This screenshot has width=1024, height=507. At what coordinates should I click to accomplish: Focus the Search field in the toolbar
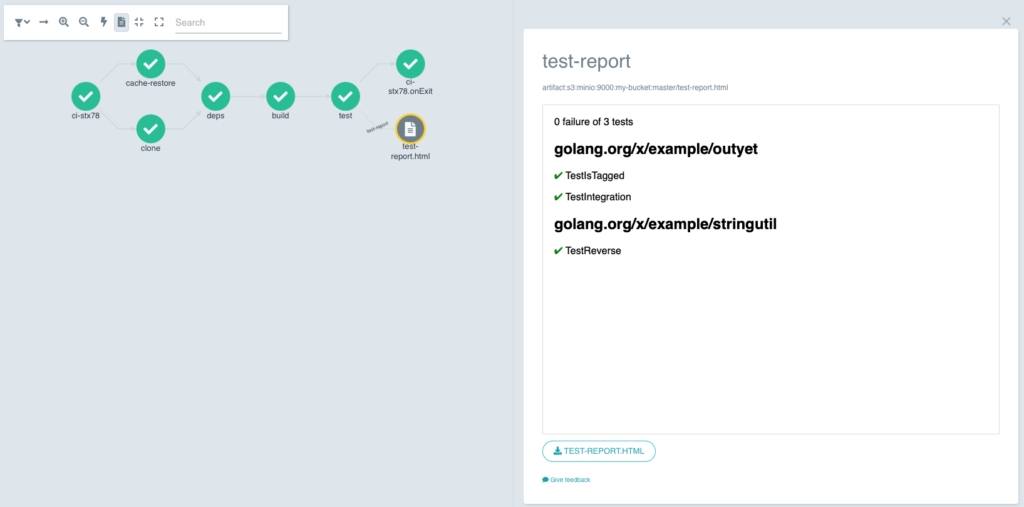(x=228, y=22)
